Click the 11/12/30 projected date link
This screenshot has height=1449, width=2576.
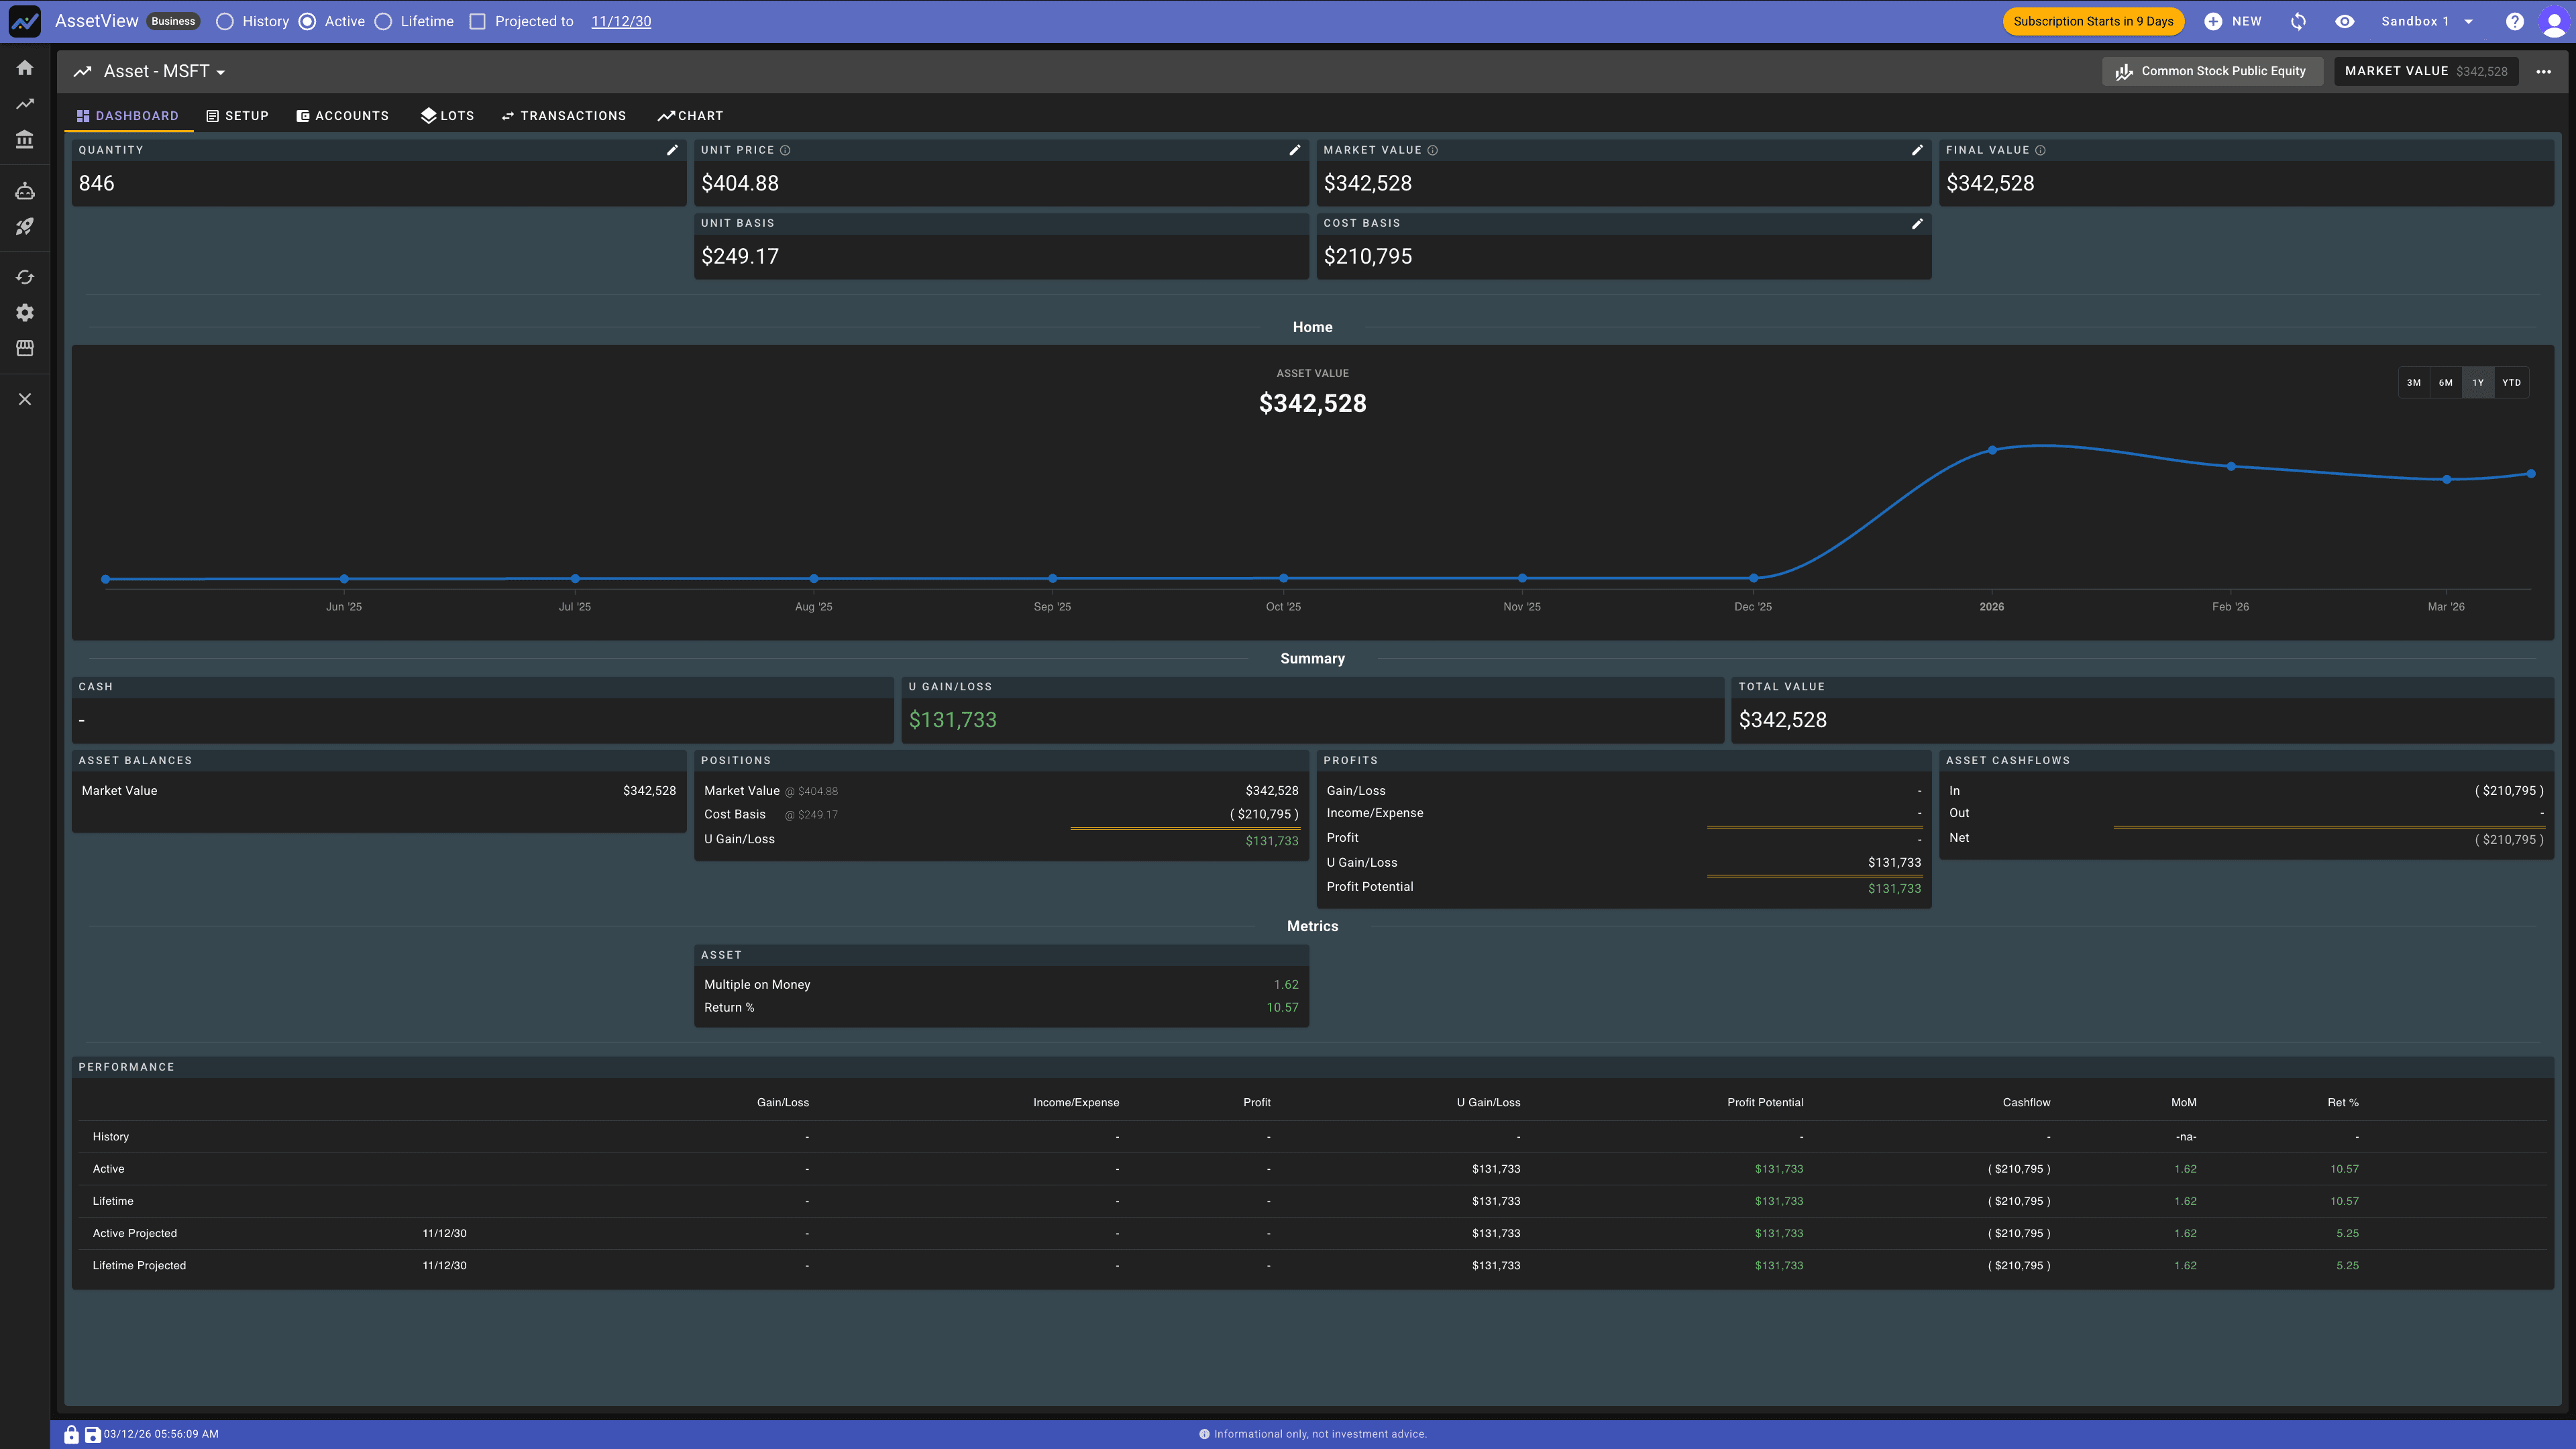click(621, 21)
